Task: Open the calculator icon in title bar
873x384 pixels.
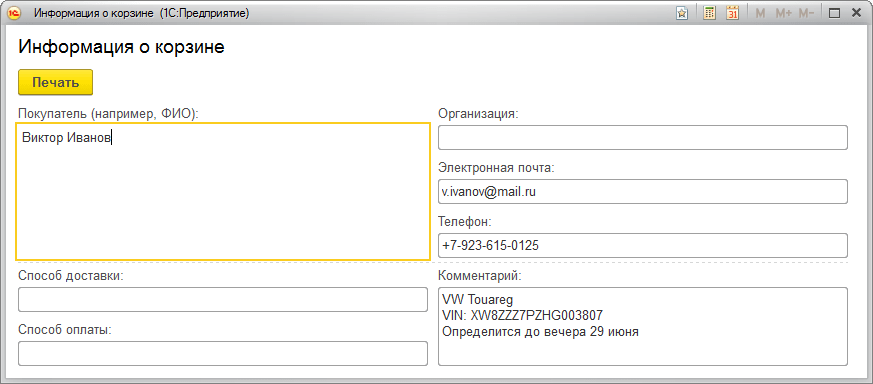Action: 709,13
